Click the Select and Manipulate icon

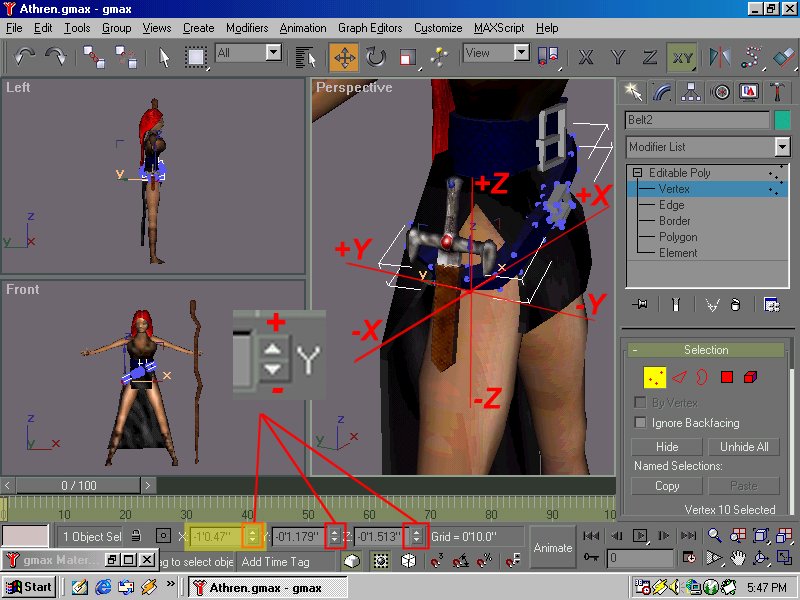click(439, 57)
